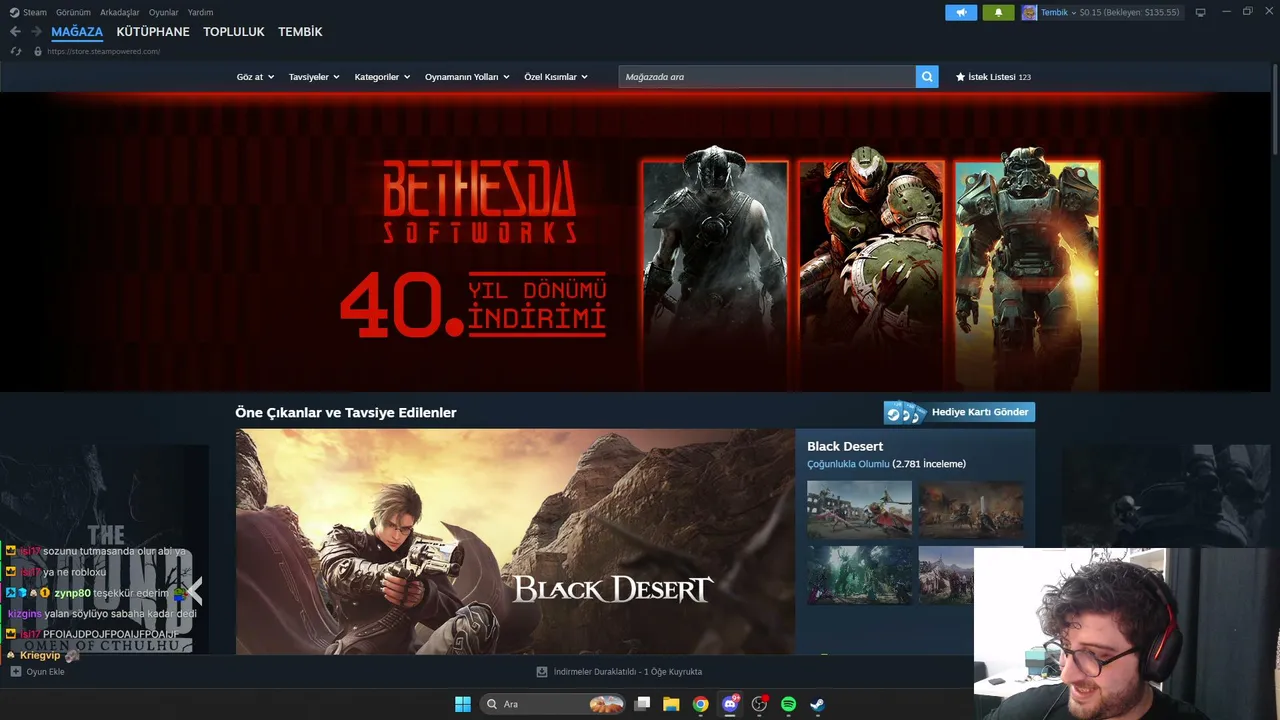
Task: Open Google Chrome from the taskbar
Action: [x=701, y=704]
